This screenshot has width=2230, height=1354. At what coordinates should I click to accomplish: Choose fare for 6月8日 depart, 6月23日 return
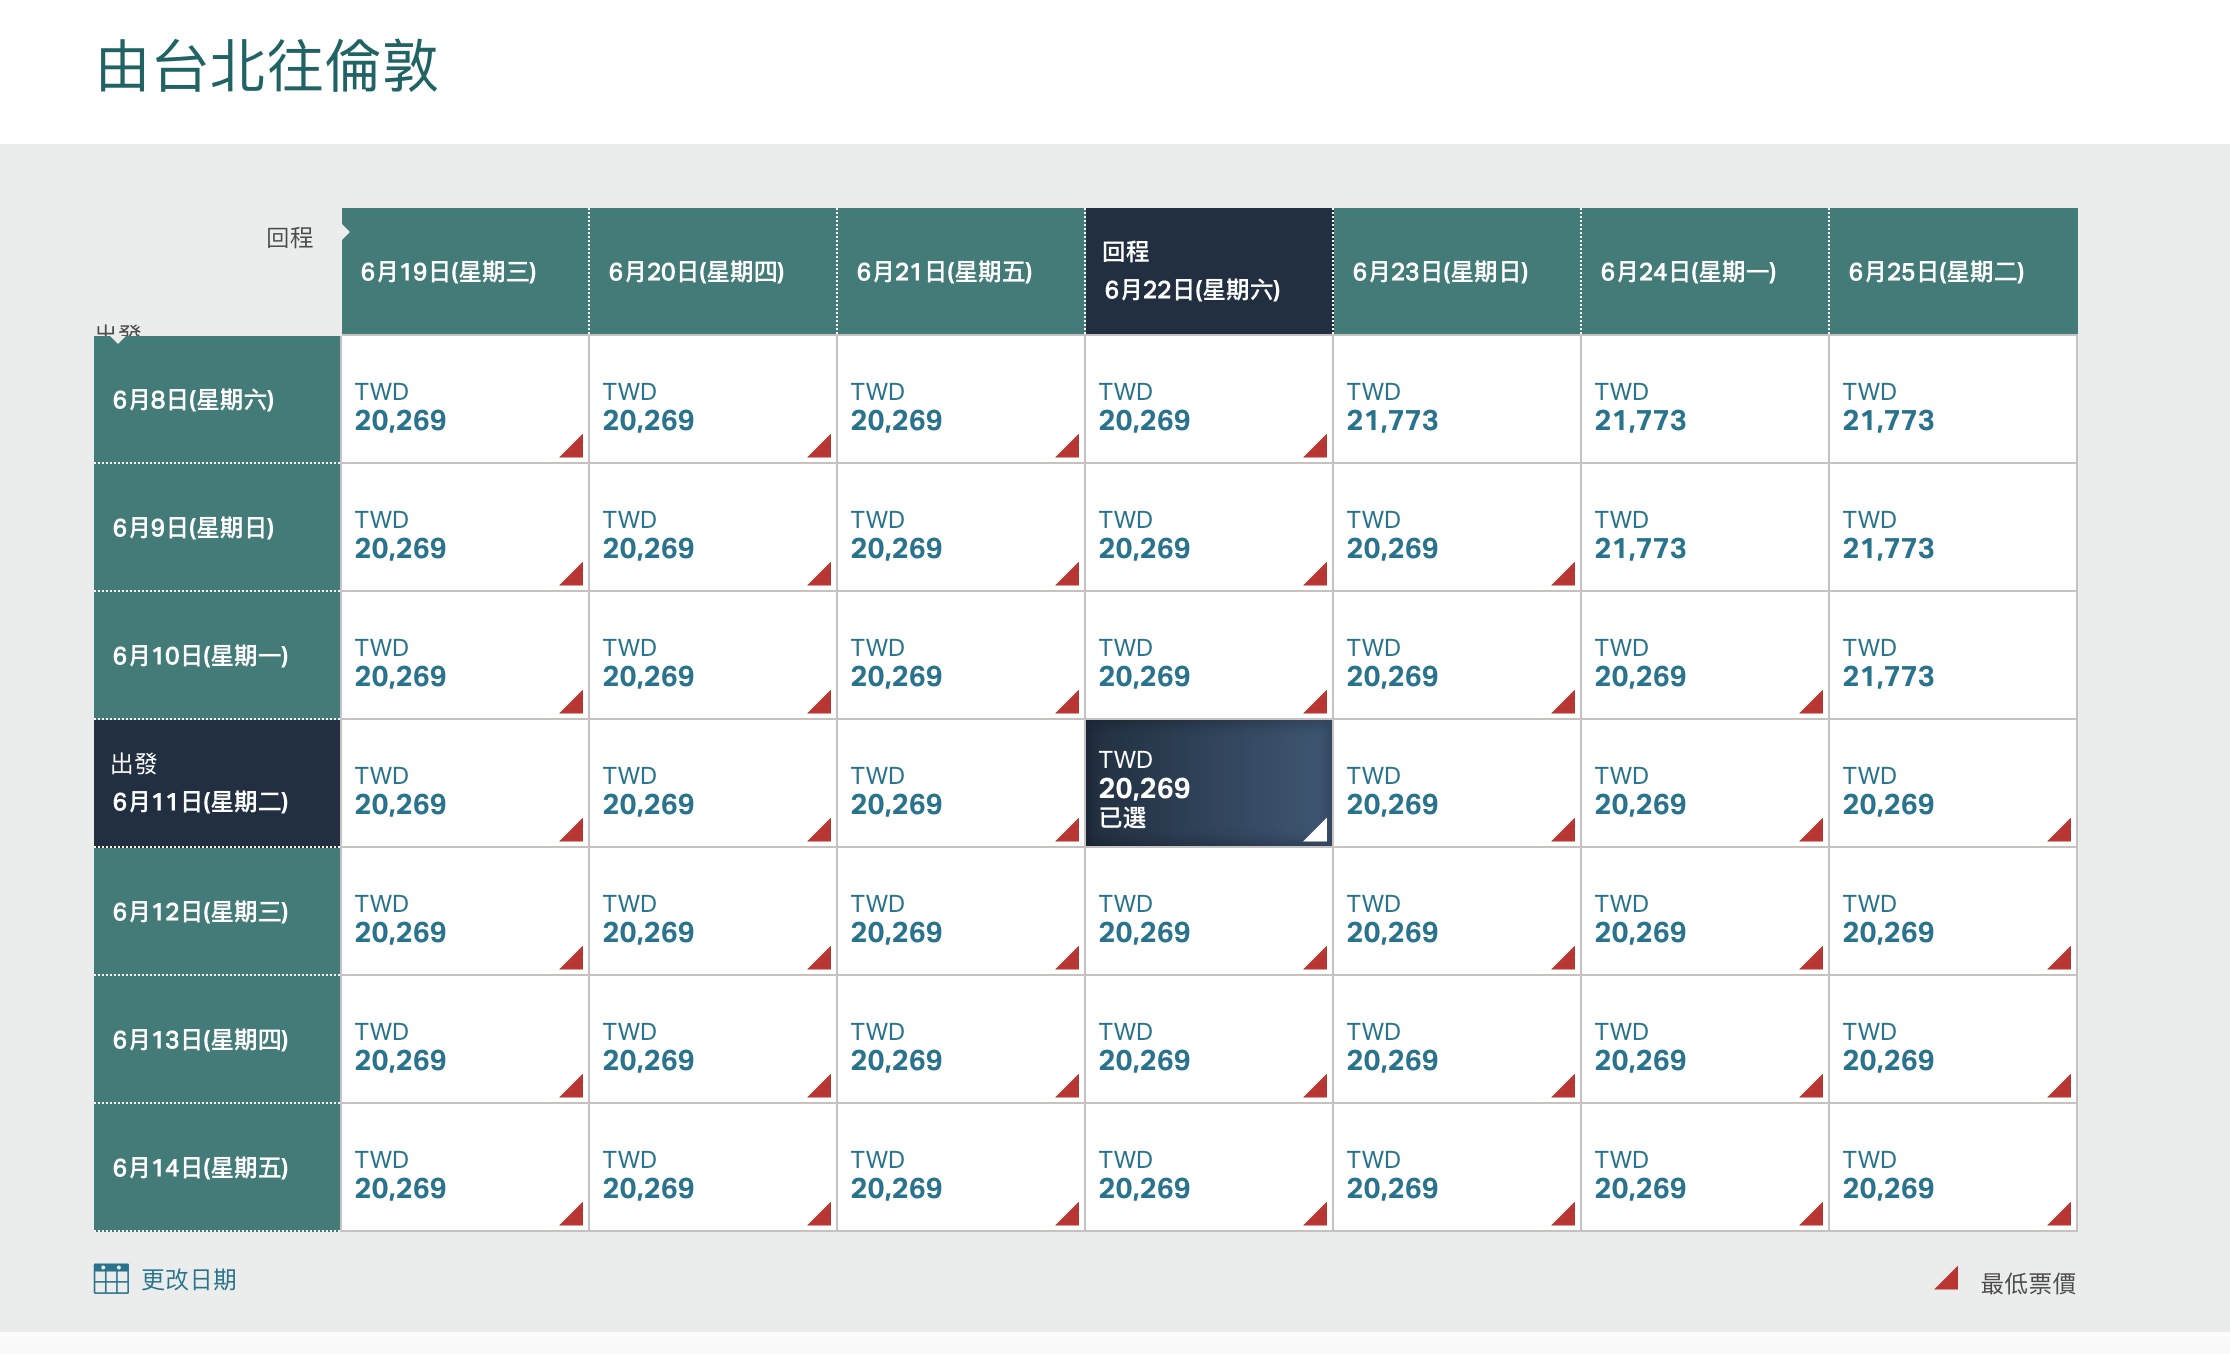1456,400
